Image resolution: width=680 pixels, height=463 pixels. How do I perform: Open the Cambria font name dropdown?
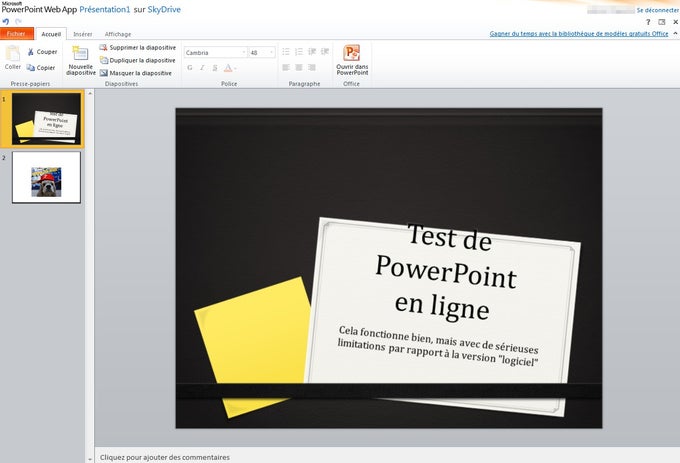[x=244, y=52]
